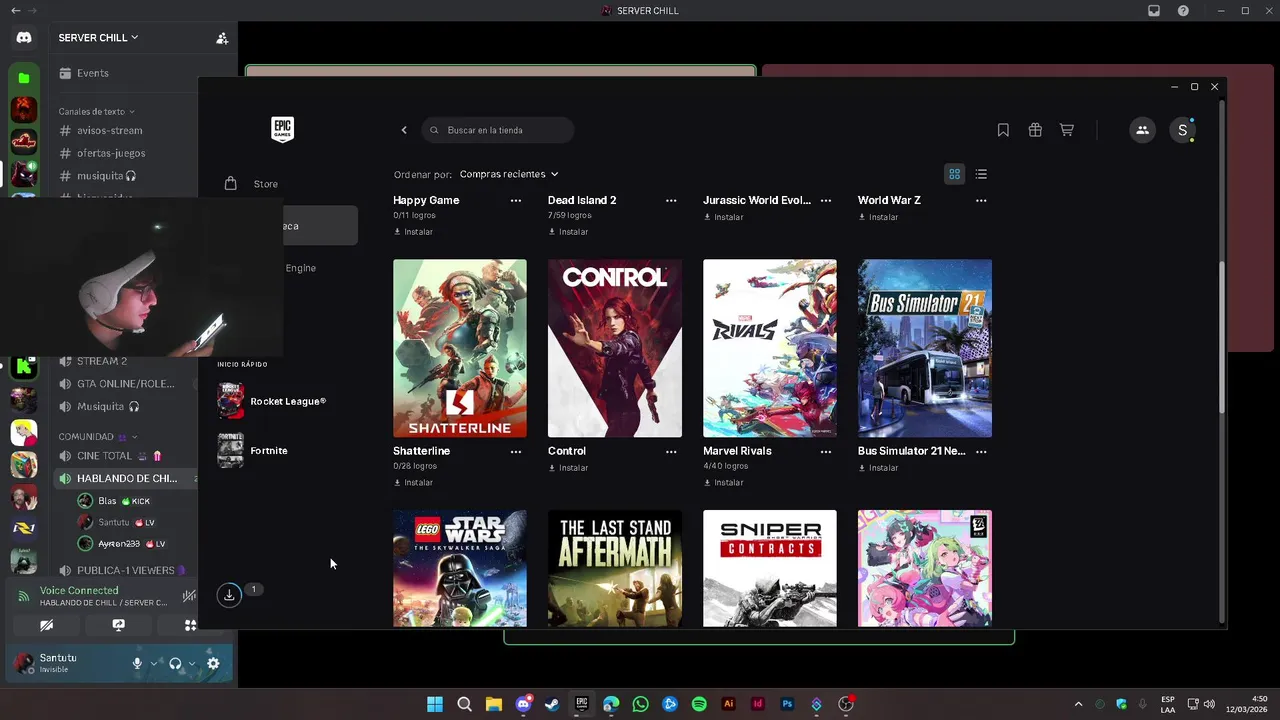1280x720 pixels.
Task: Install Control
Action: [x=568, y=468]
